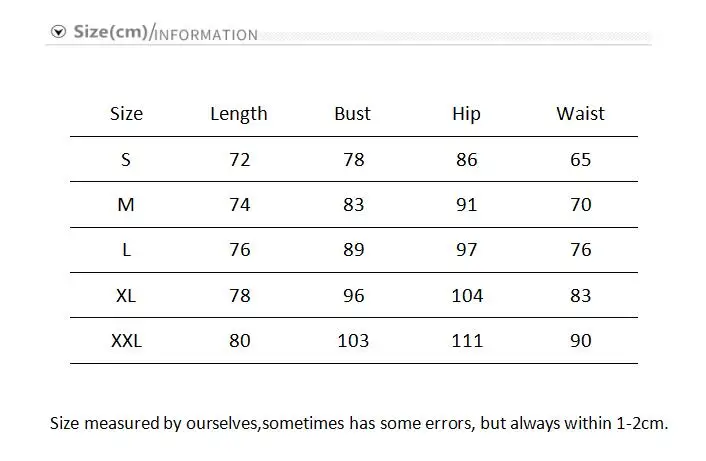This screenshot has height=461, width=706.
Task: Click the XL size row label
Action: point(126,296)
